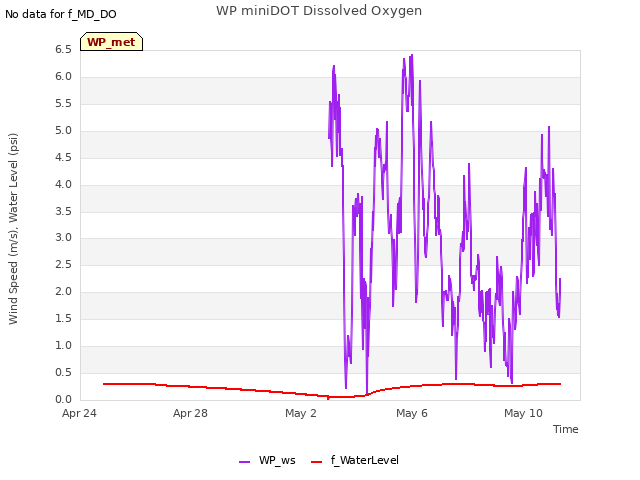Viewport: 640px width, 480px height.
Task: Click the May 6 x-axis label
Action: coord(412,413)
